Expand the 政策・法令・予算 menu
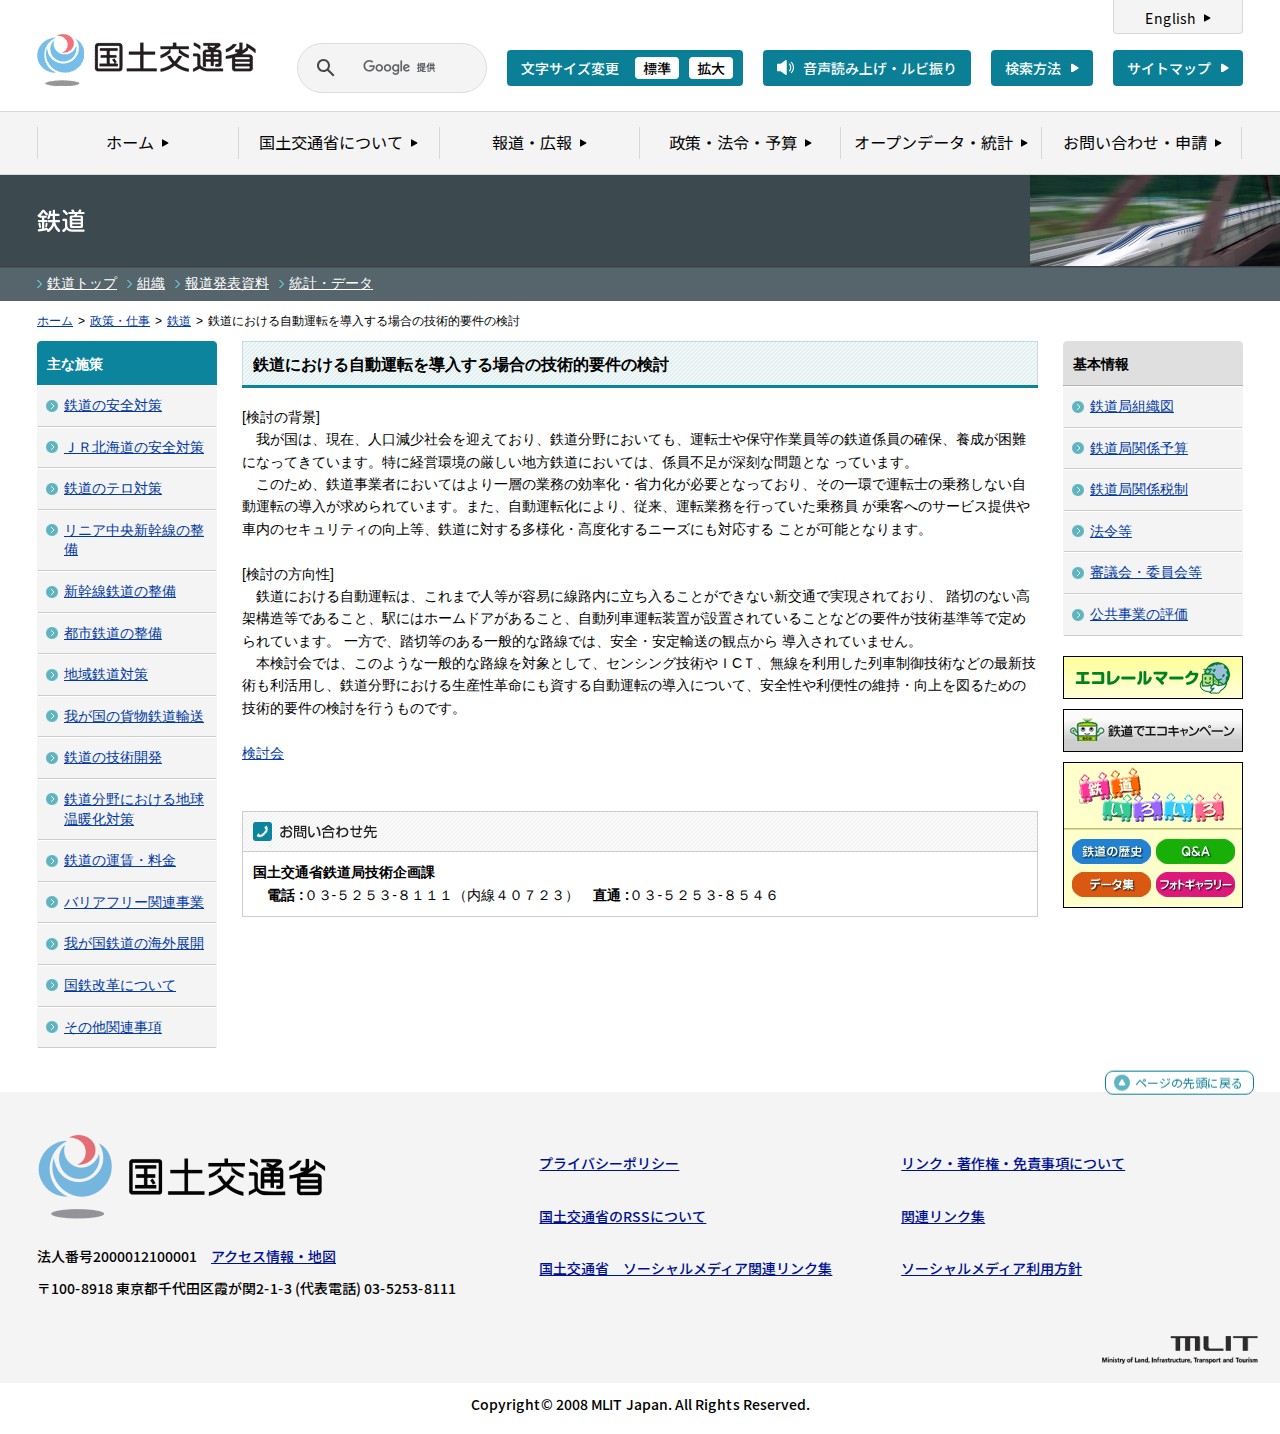 tap(740, 143)
